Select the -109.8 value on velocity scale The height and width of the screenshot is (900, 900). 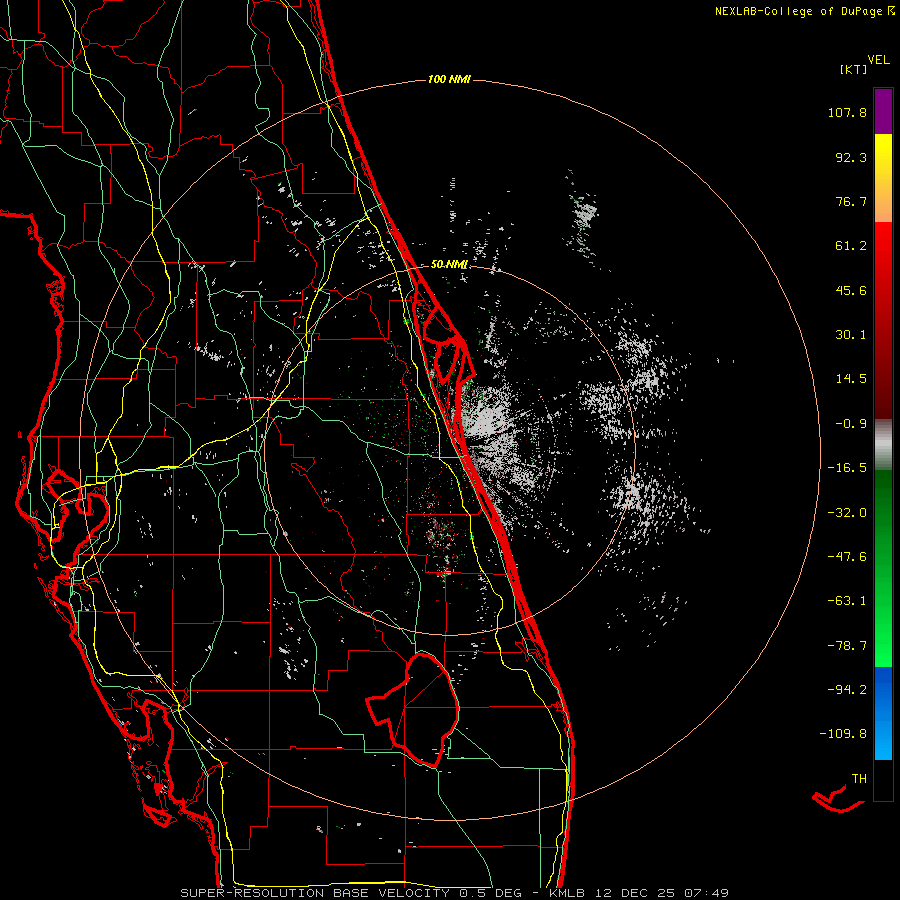point(843,734)
